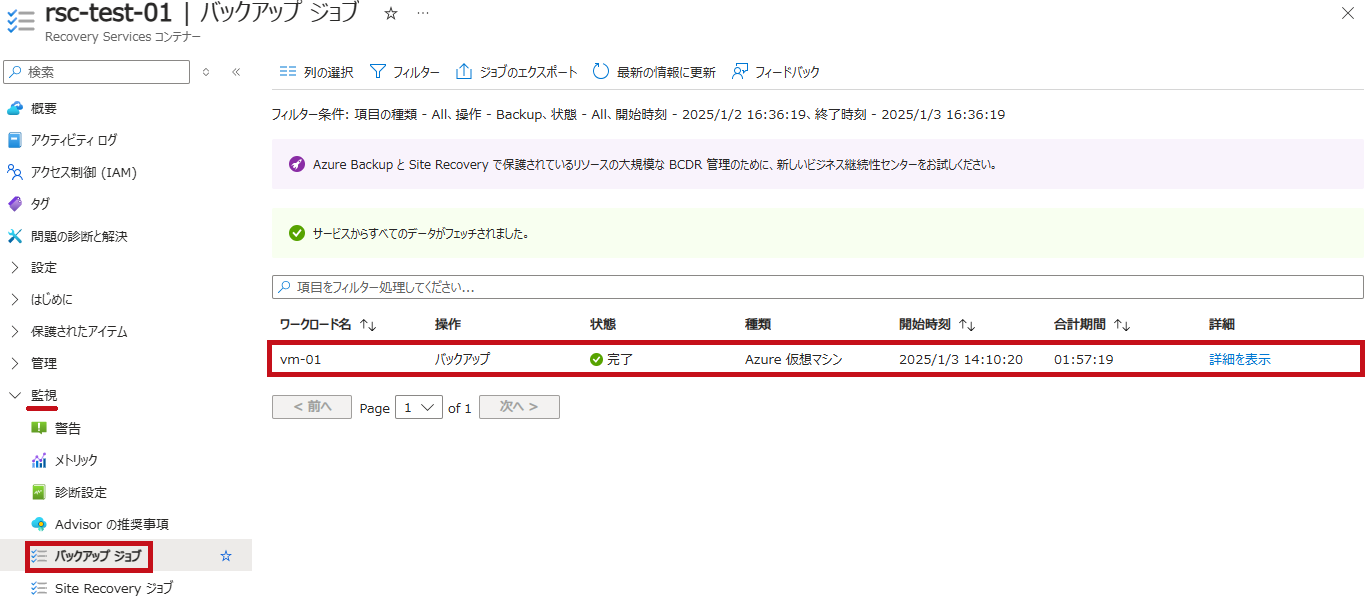Open タグ in the sidebar
Viewport: 1367px width, 604px height.
[41, 204]
